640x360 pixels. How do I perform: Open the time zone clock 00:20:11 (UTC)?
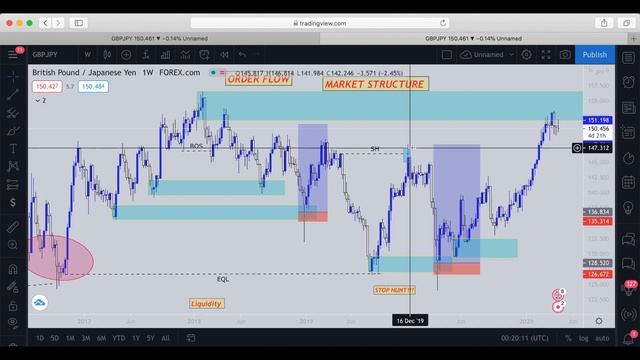pyautogui.click(x=525, y=338)
